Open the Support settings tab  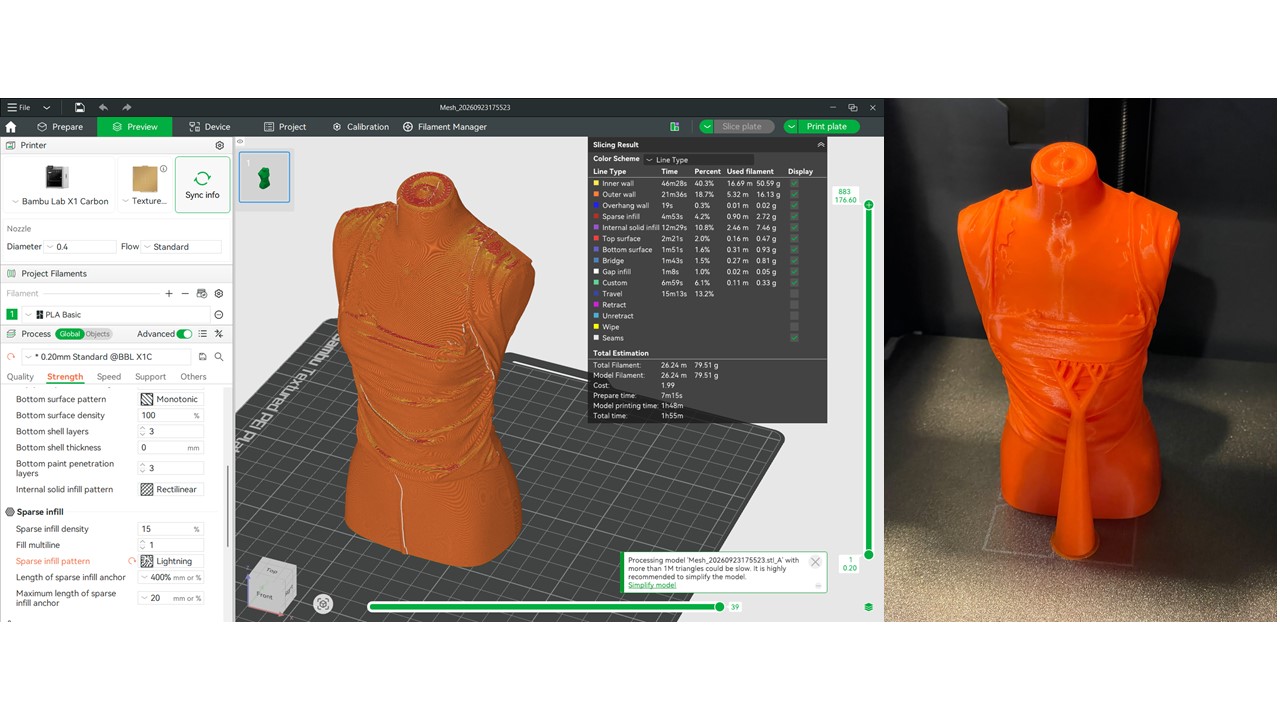coord(150,377)
